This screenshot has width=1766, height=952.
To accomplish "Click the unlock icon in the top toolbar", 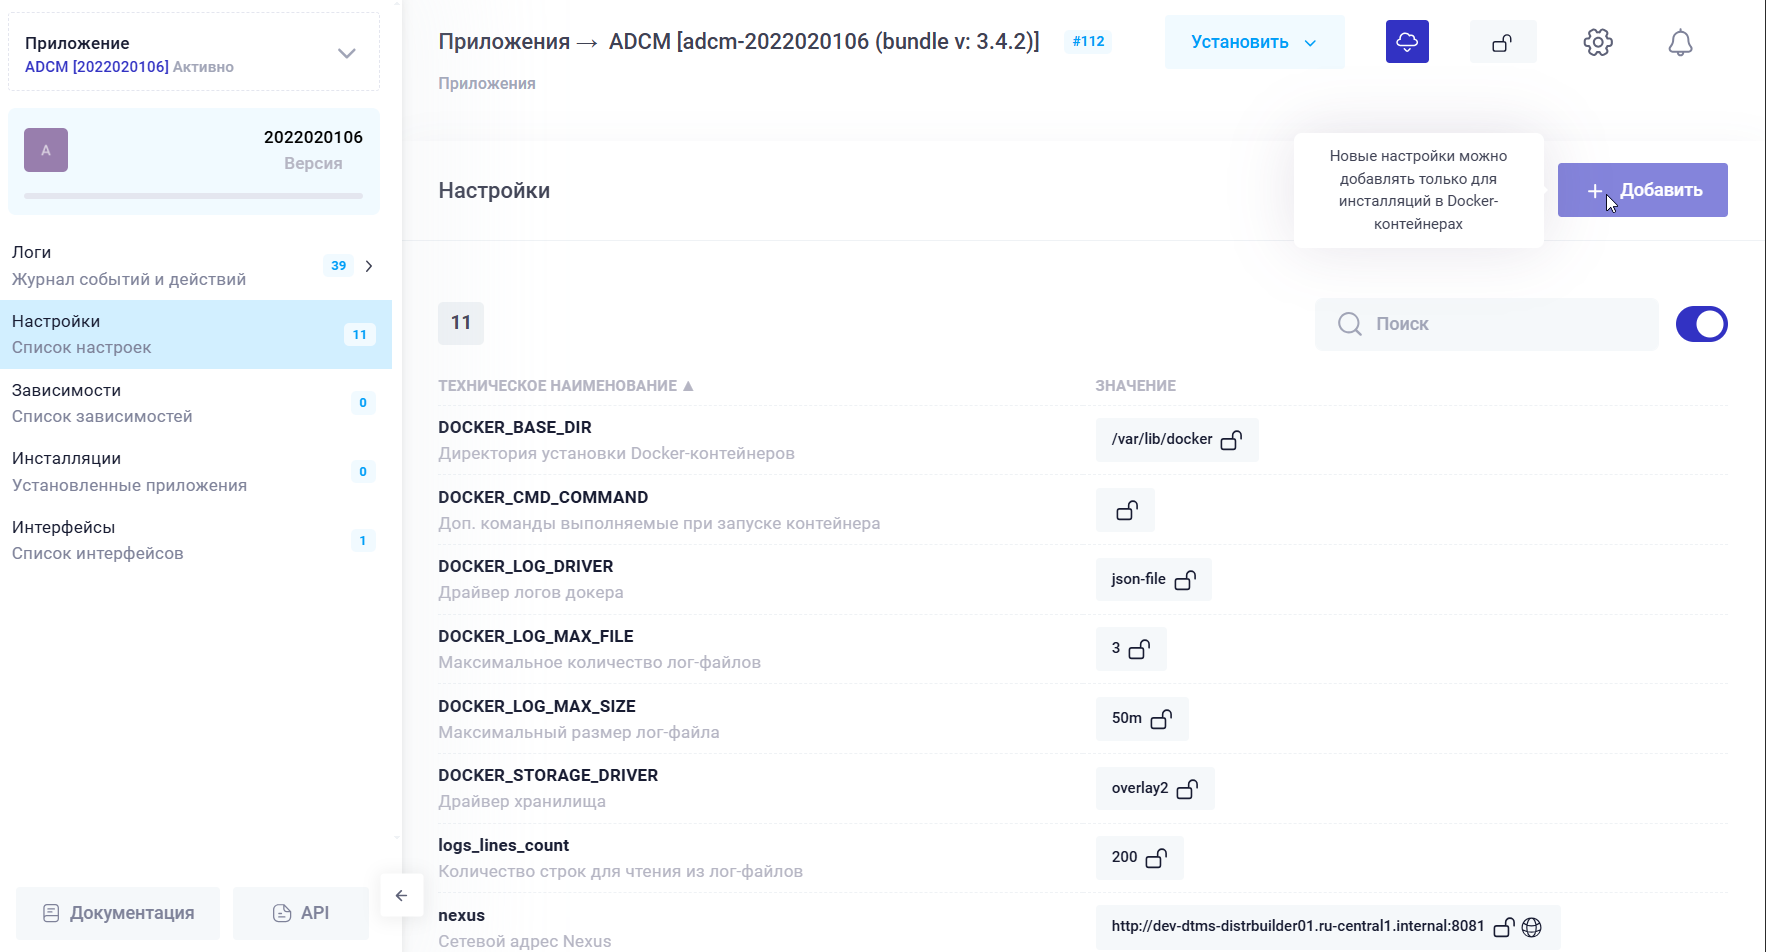I will tap(1503, 41).
